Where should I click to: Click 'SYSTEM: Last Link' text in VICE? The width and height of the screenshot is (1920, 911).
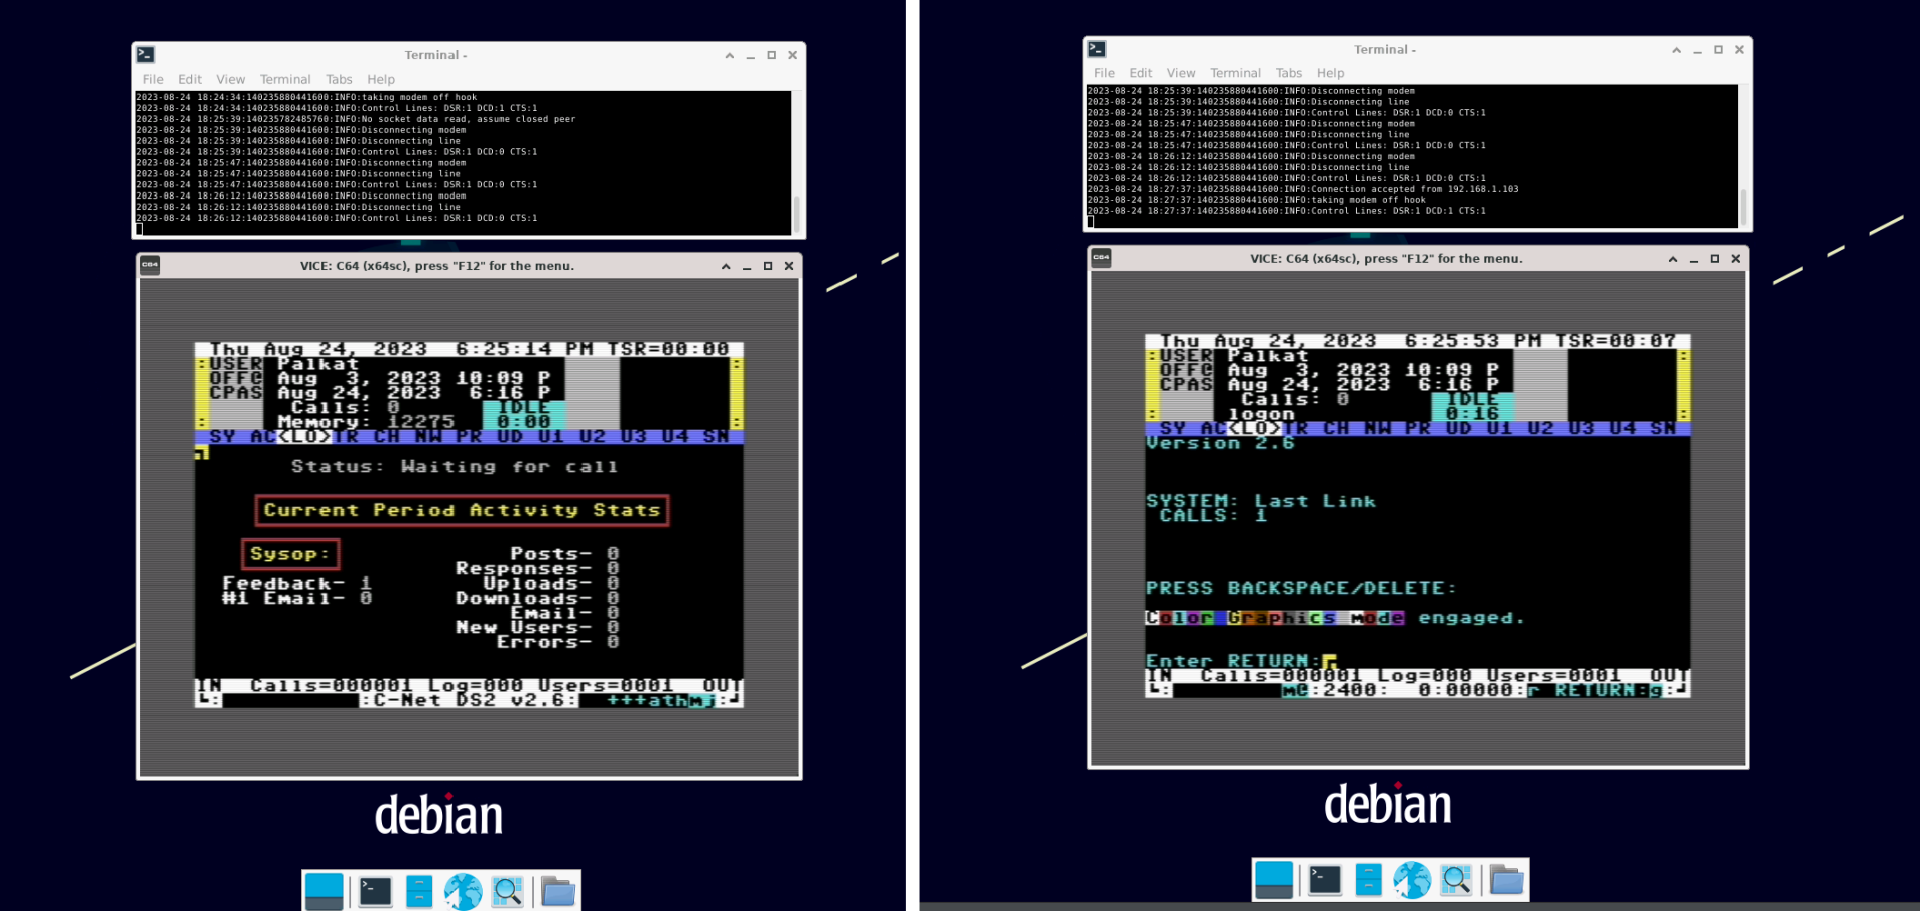click(x=1260, y=501)
